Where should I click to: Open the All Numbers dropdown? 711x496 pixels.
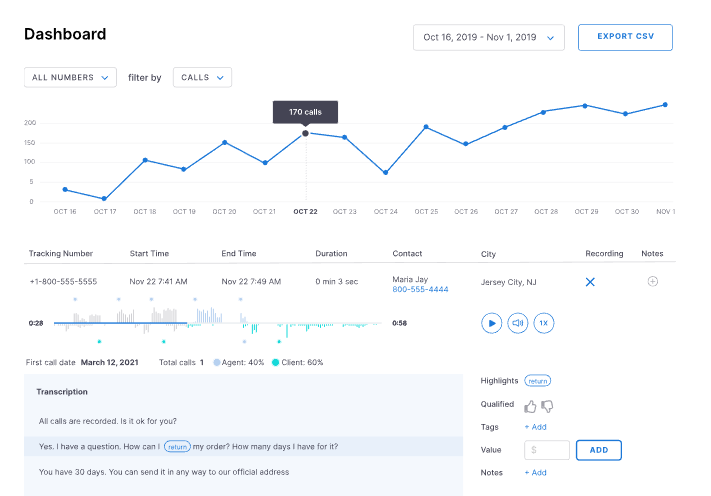(70, 77)
